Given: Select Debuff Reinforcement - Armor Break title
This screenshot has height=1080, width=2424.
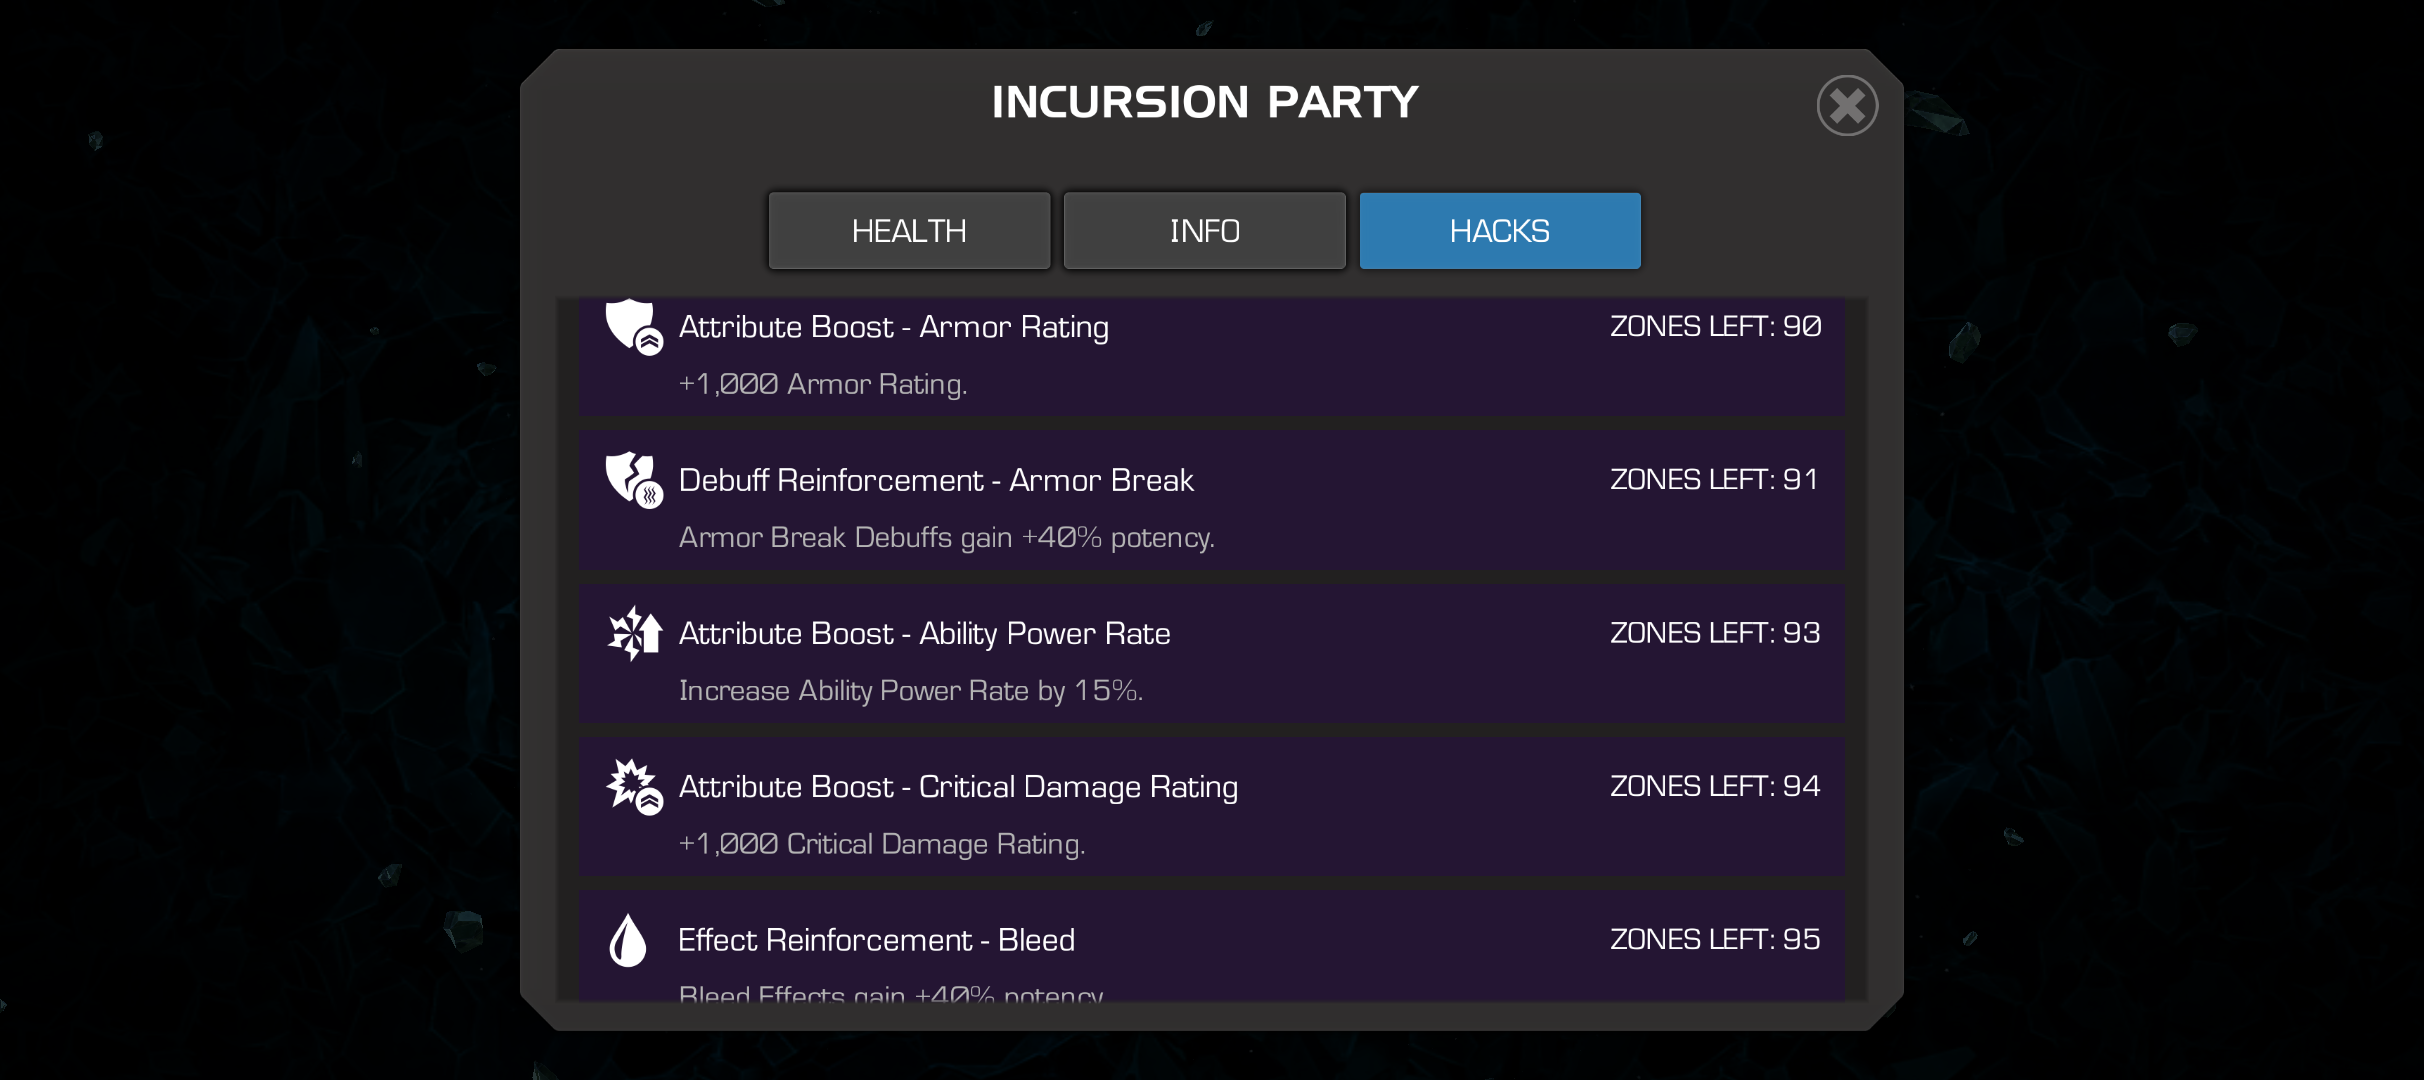Looking at the screenshot, I should (936, 480).
